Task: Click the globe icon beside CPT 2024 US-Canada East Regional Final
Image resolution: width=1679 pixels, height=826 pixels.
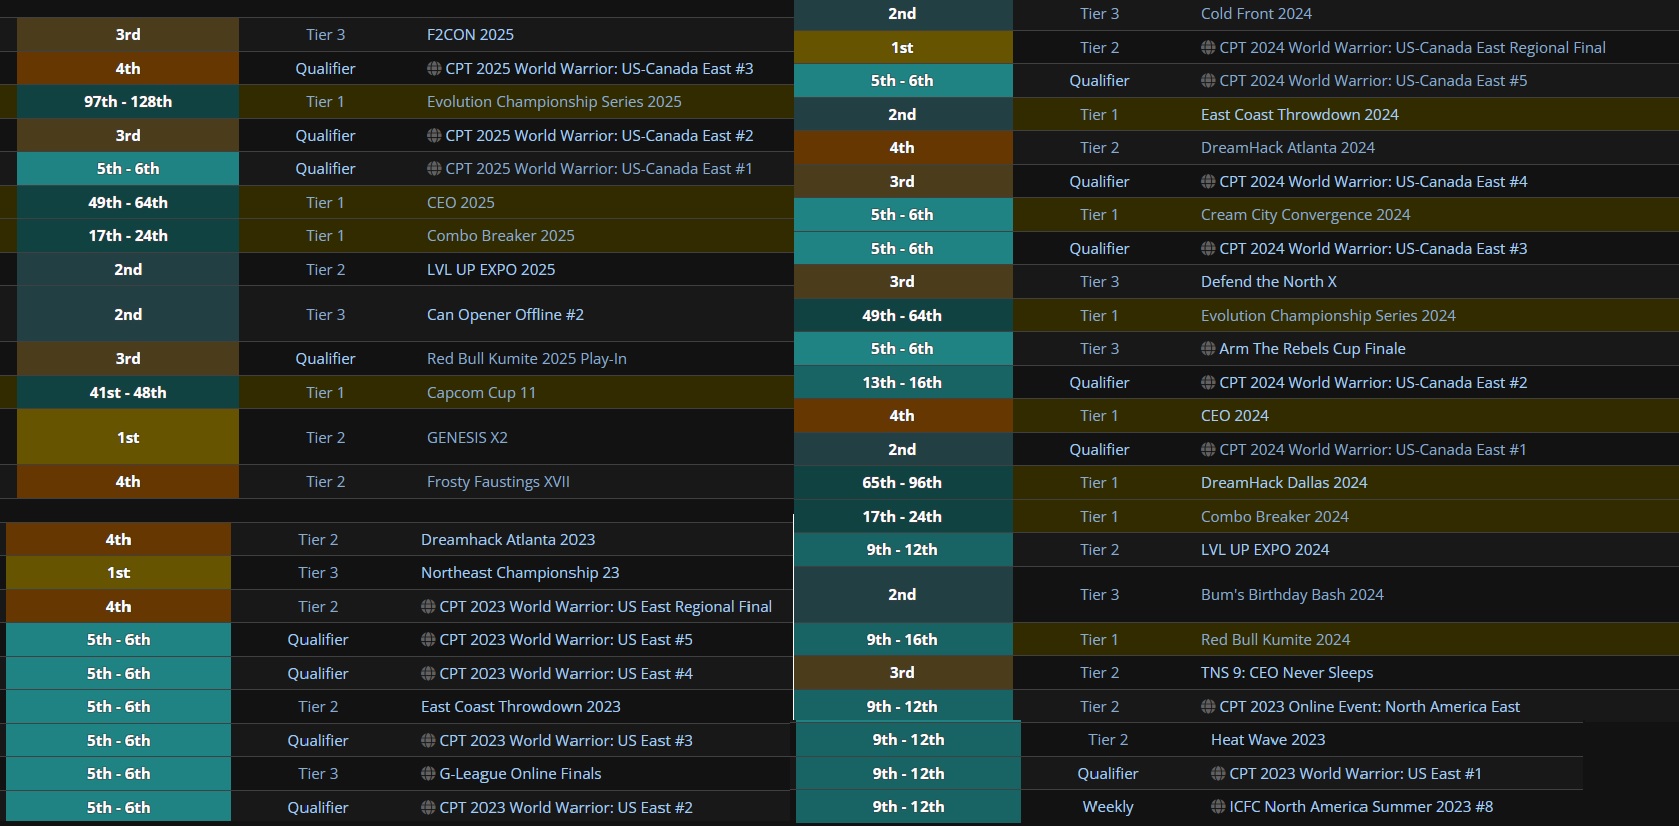Action: pos(1208,48)
